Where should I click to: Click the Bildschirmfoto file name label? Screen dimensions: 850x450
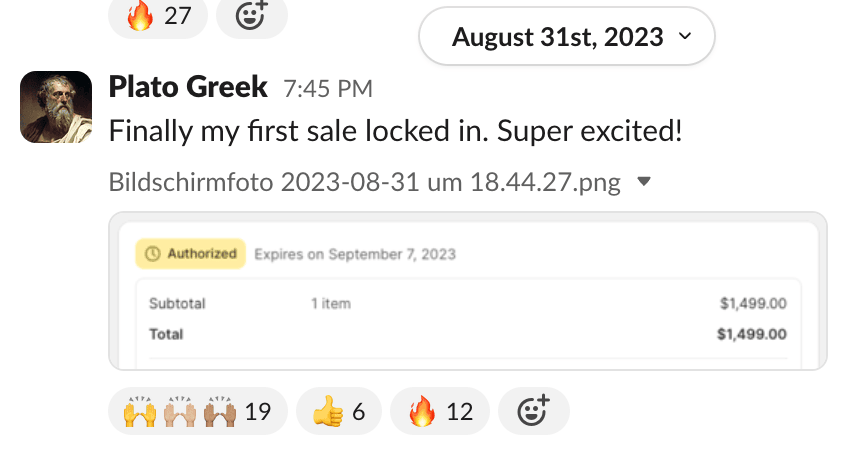click(365, 183)
